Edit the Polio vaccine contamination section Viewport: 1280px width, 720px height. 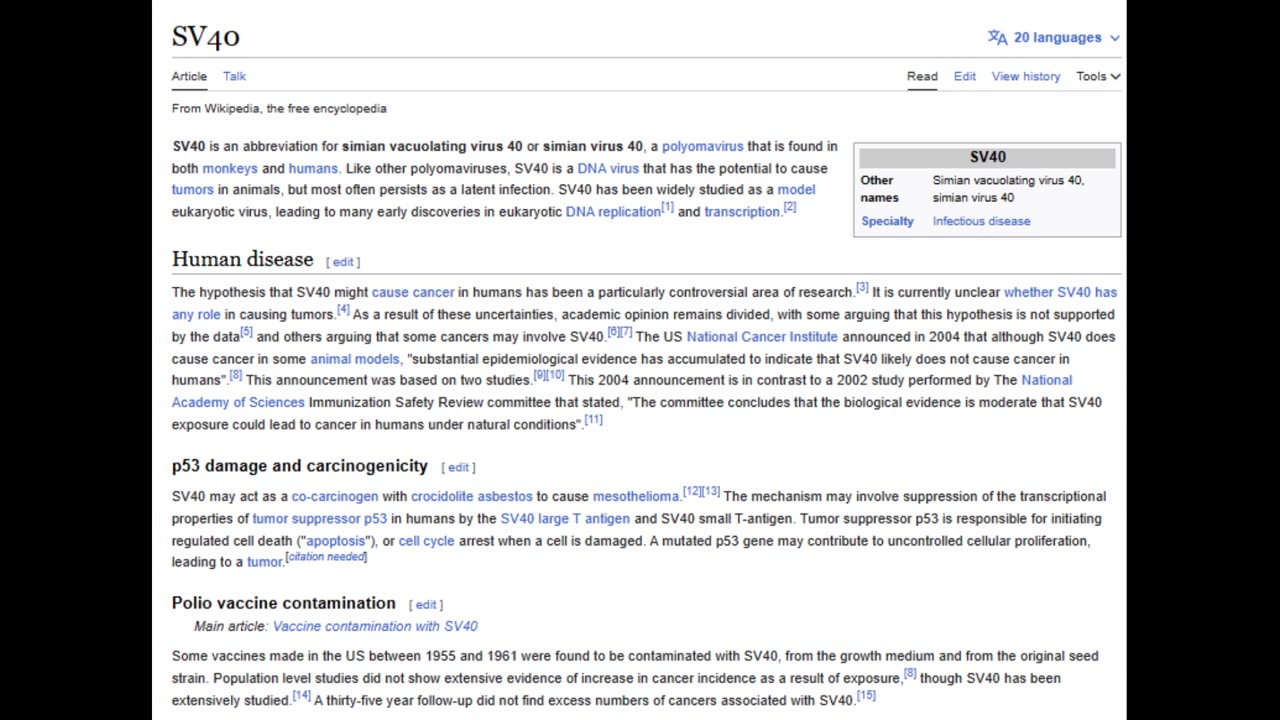(x=426, y=604)
